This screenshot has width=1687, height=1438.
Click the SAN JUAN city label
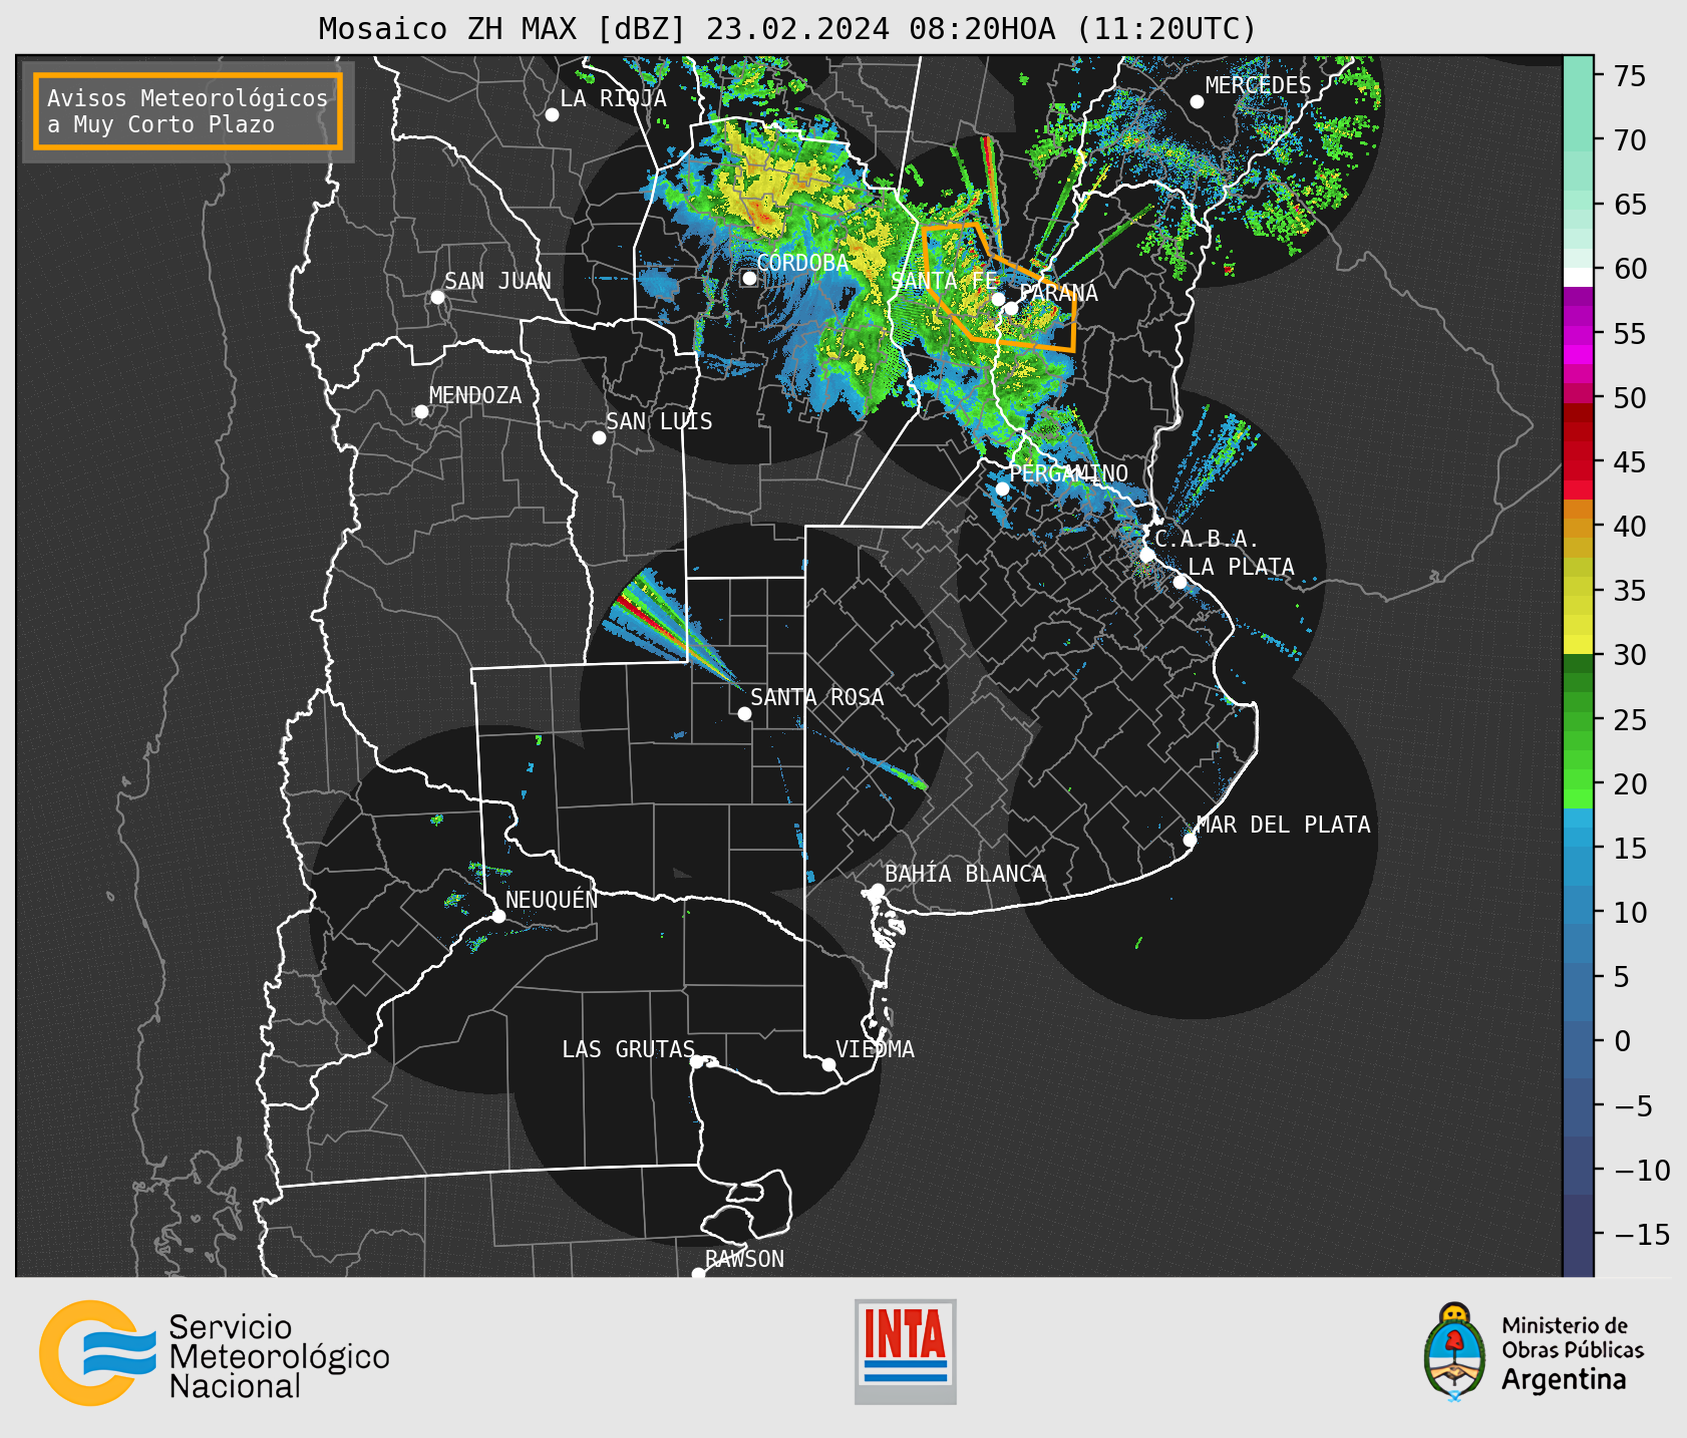coord(498,281)
